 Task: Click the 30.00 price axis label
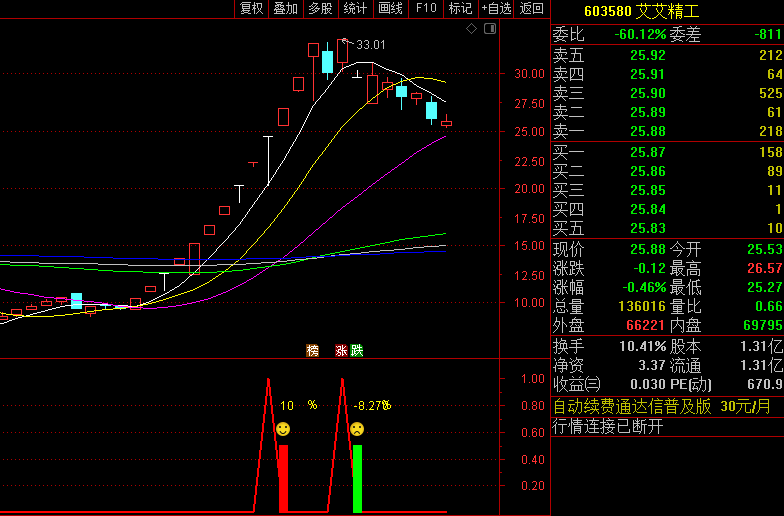tap(530, 74)
